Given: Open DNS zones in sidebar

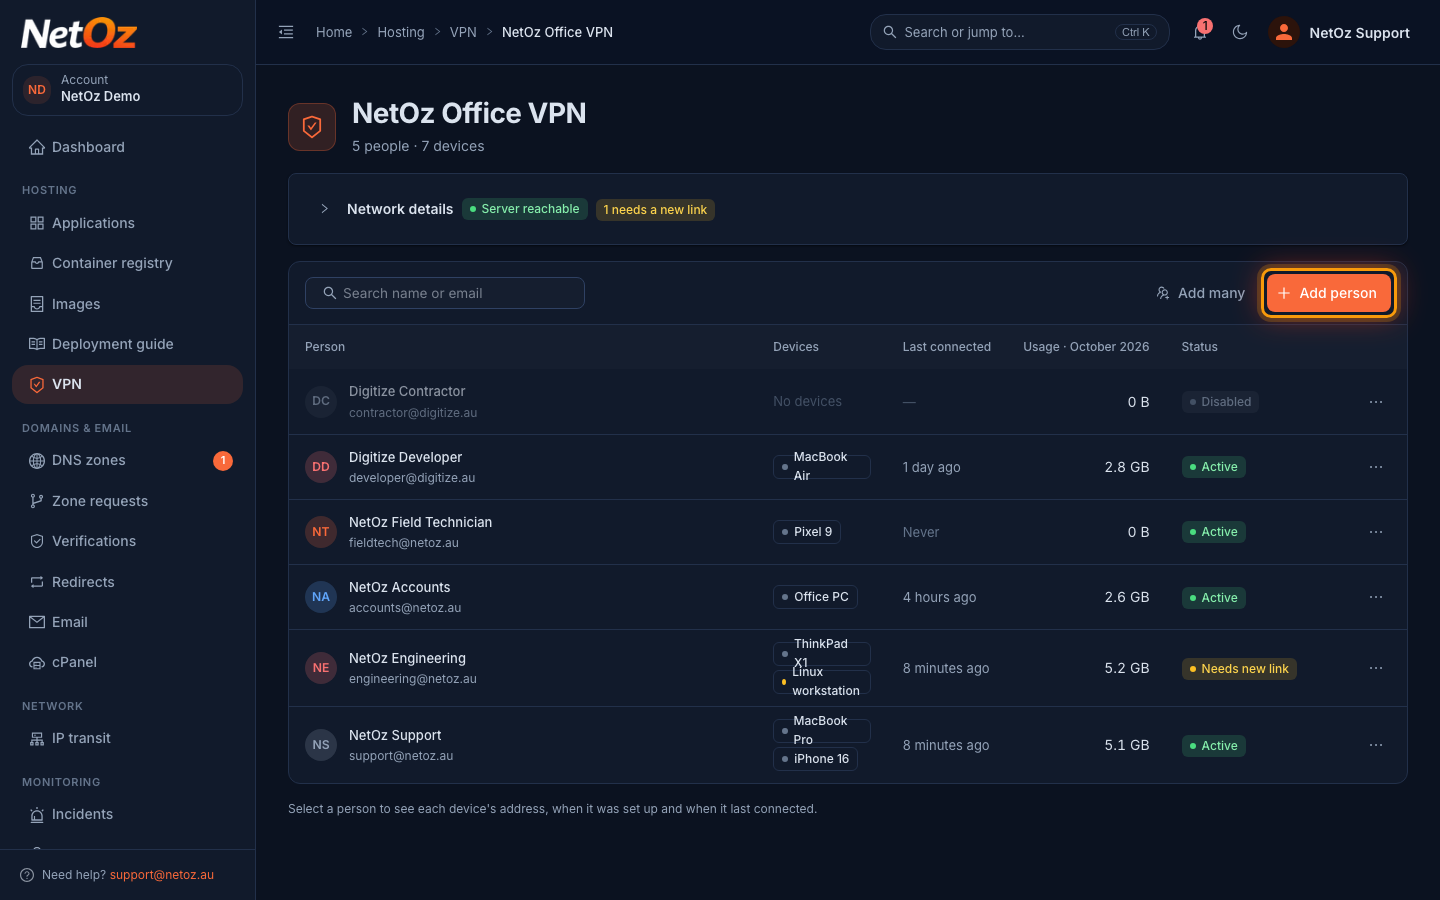Looking at the screenshot, I should [127, 460].
